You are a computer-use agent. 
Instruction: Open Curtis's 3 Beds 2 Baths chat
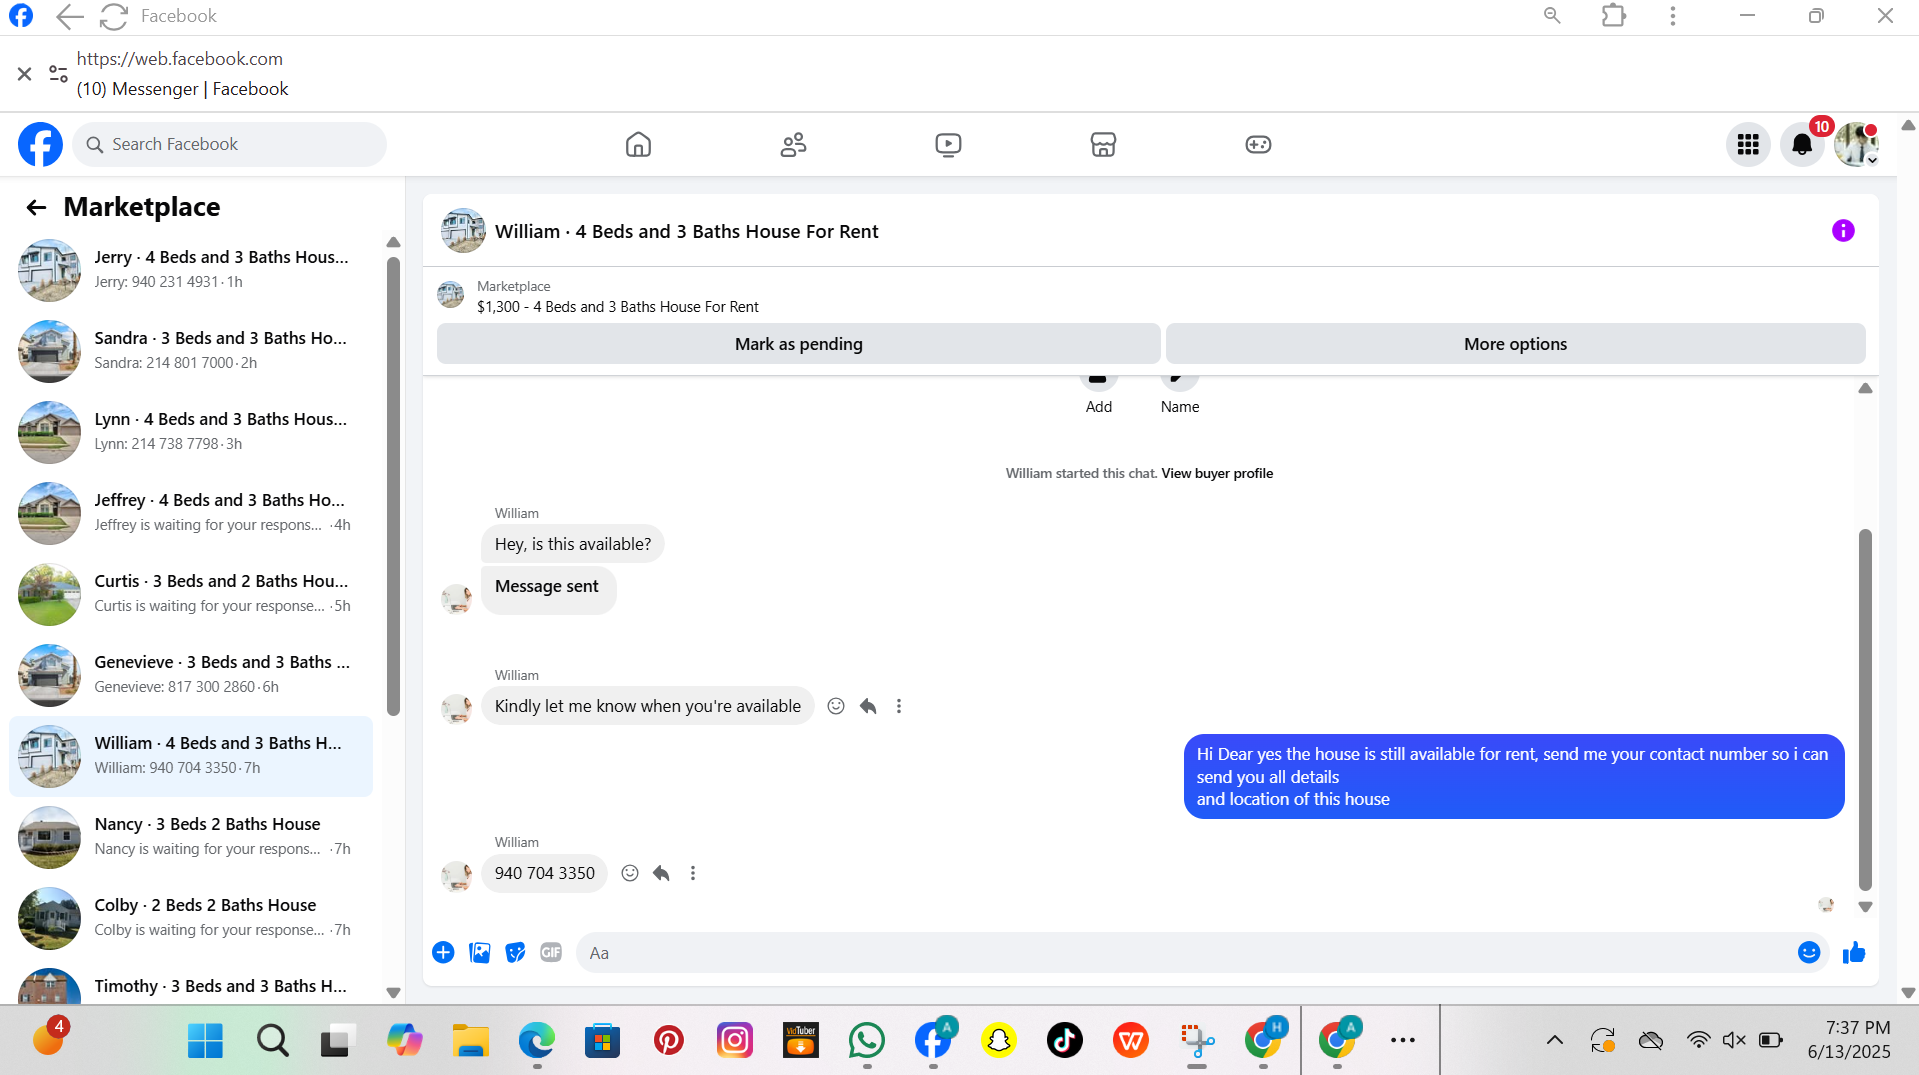(x=190, y=594)
